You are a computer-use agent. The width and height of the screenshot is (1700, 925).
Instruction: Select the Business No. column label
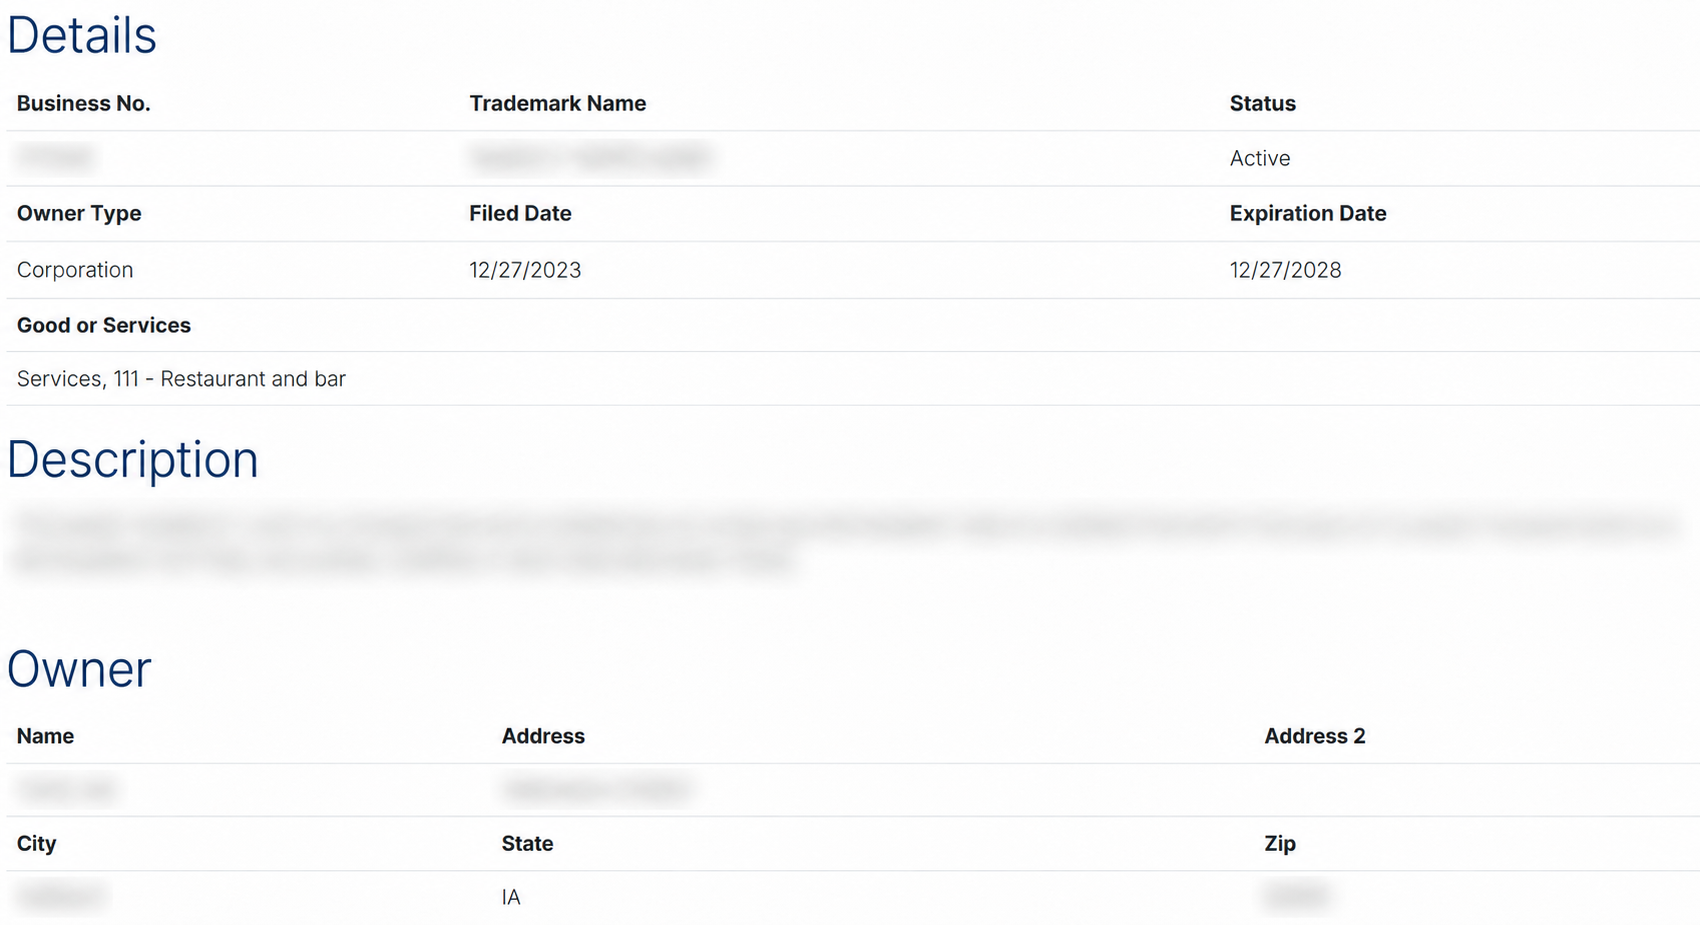click(83, 104)
